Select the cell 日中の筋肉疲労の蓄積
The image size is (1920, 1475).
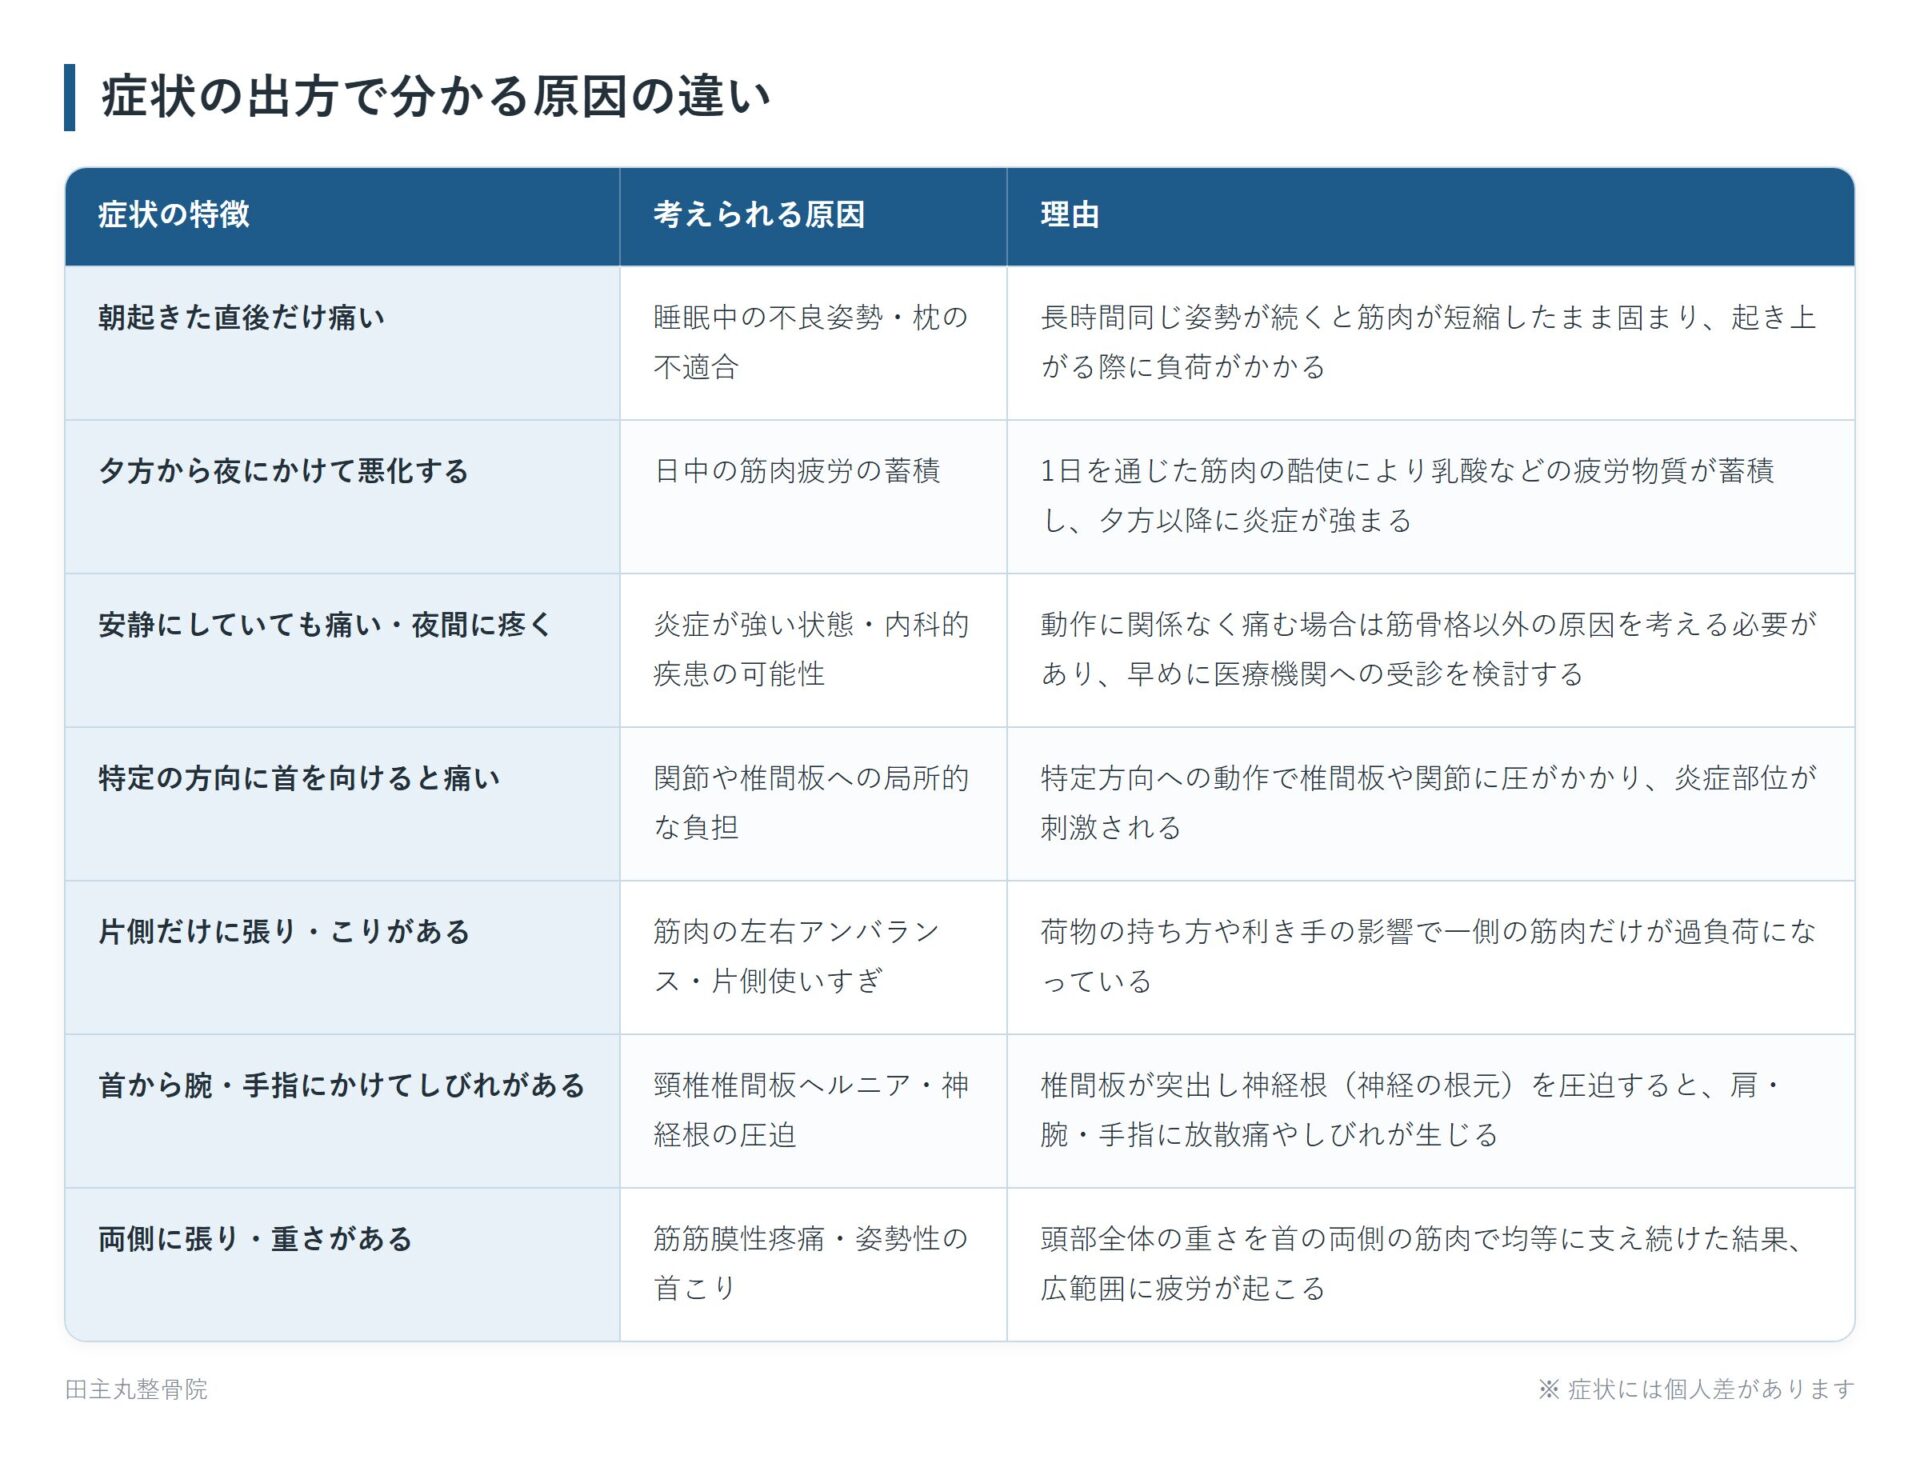[813, 497]
